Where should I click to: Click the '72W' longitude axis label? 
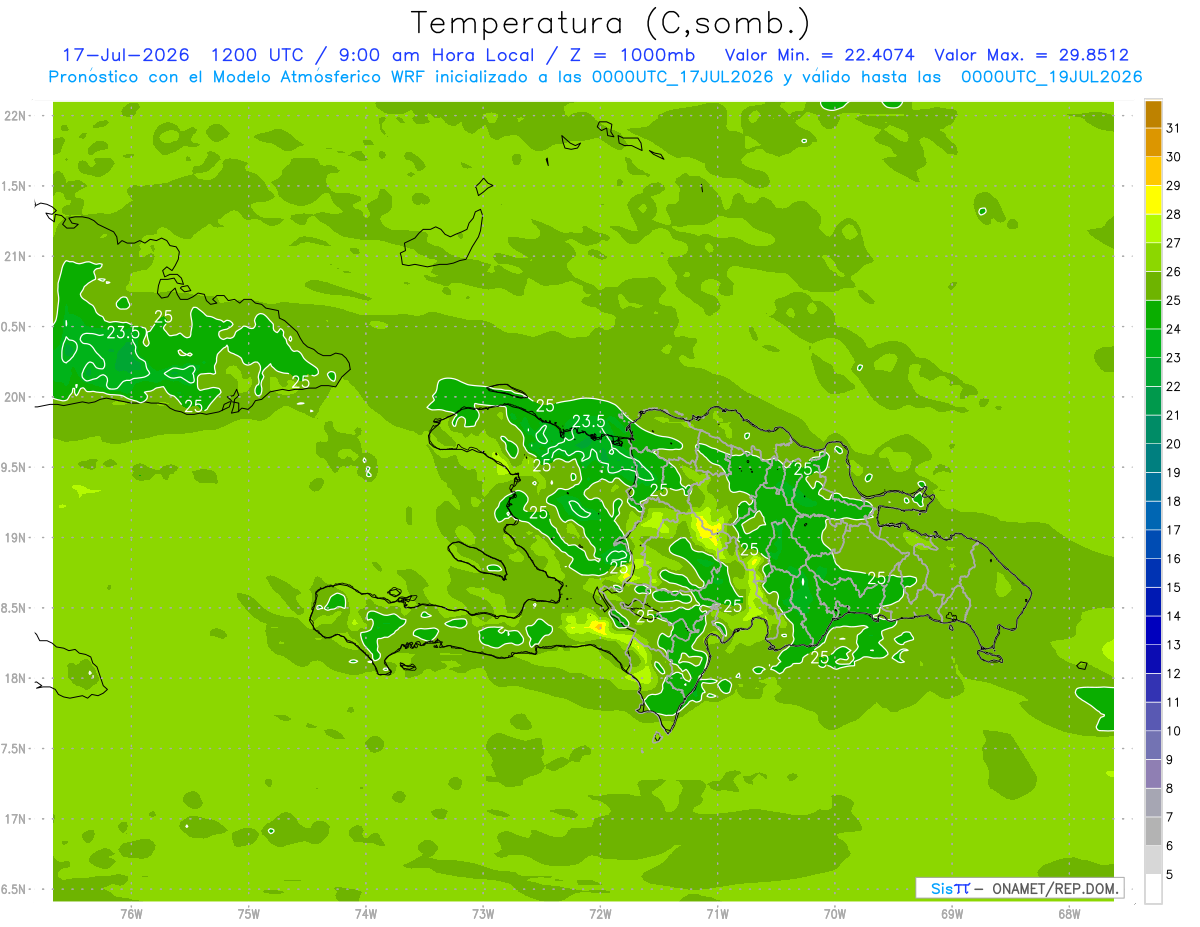pos(600,913)
